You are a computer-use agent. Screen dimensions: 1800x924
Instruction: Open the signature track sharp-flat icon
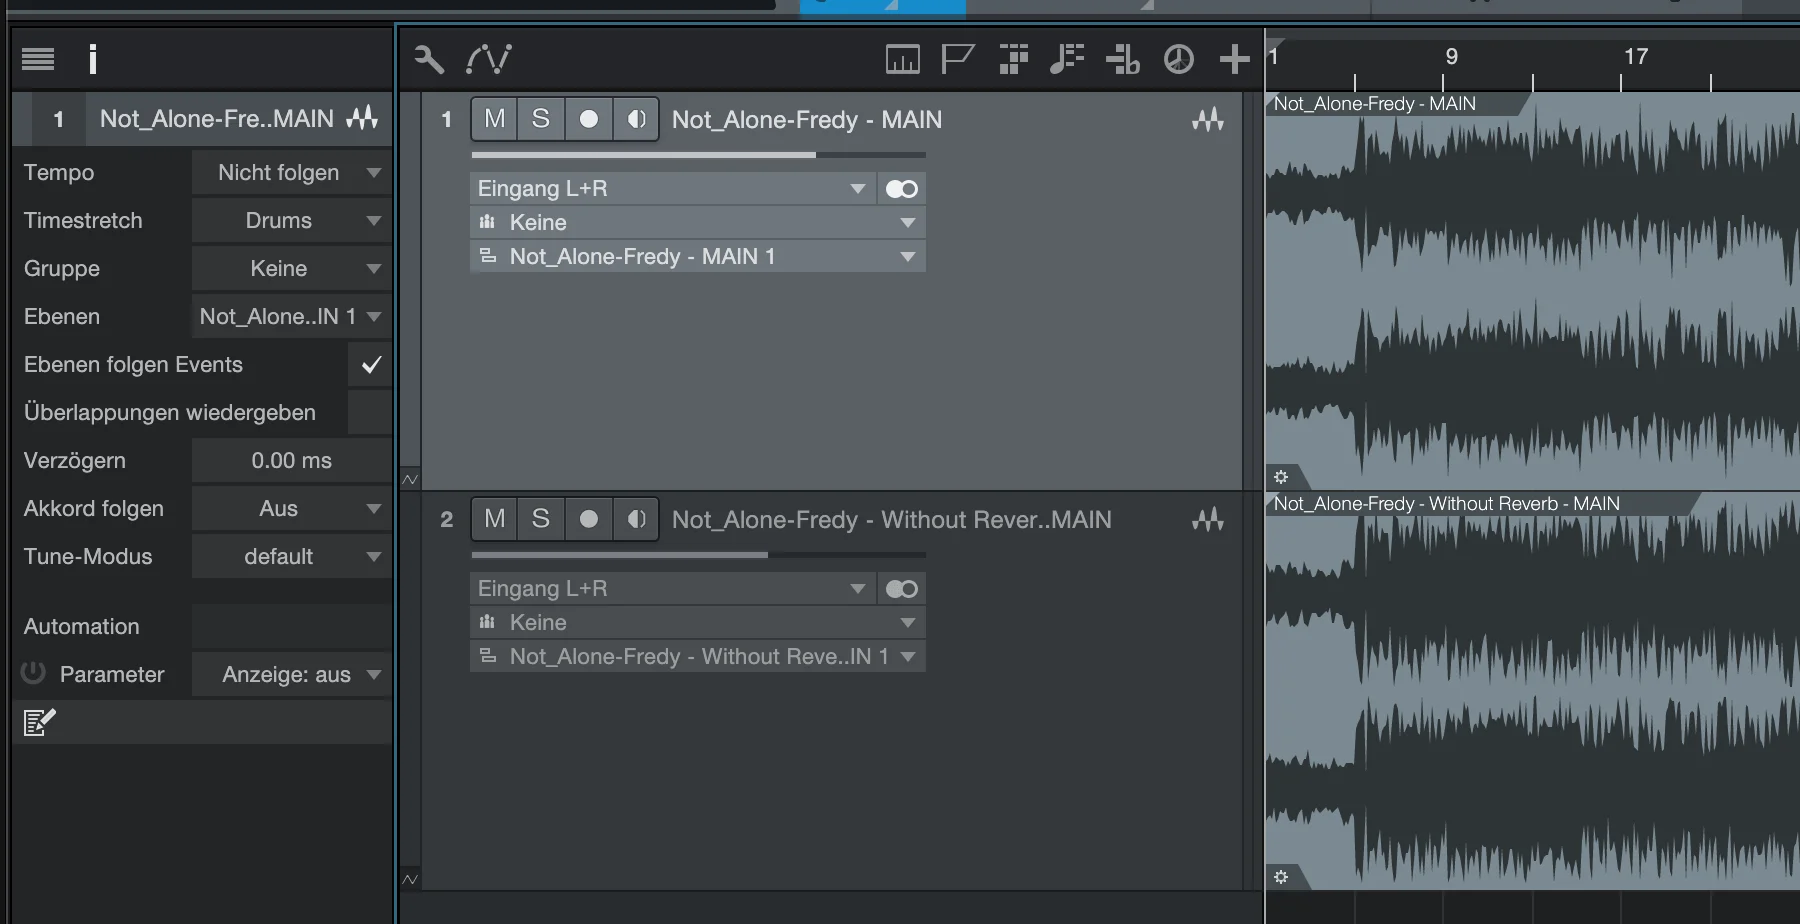pyautogui.click(x=1122, y=60)
